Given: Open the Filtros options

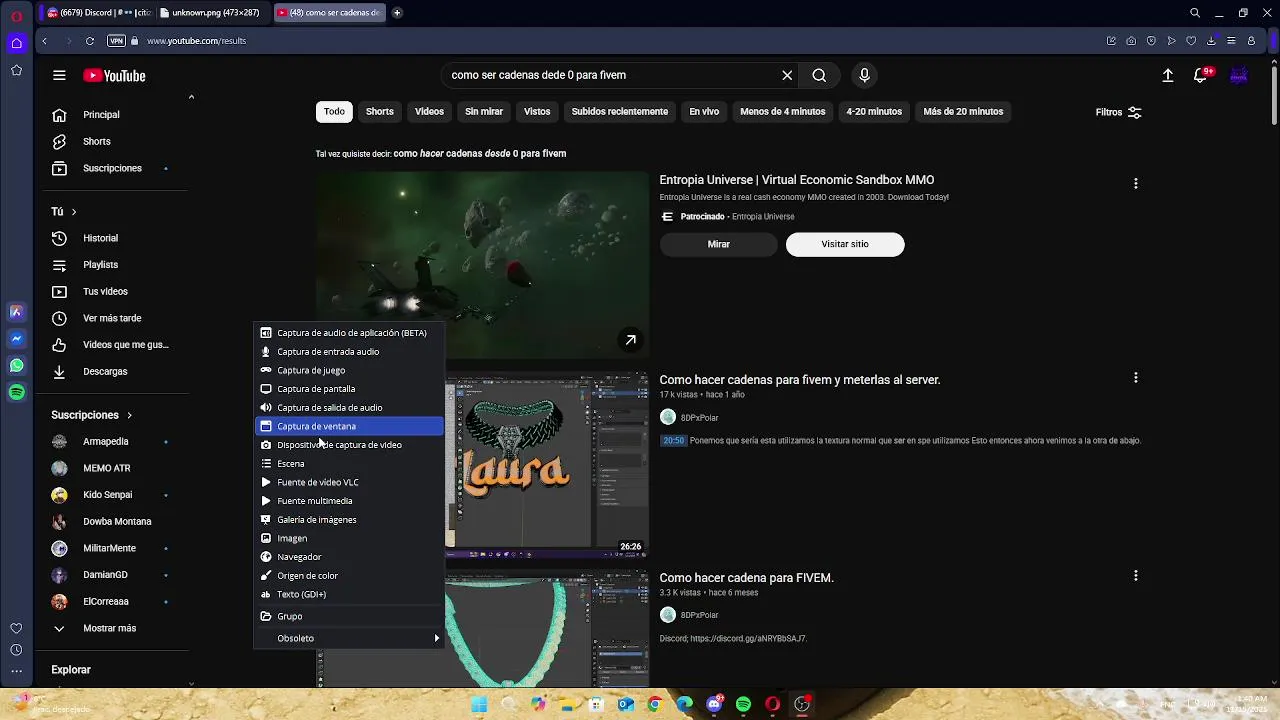Looking at the screenshot, I should pyautogui.click(x=1118, y=112).
